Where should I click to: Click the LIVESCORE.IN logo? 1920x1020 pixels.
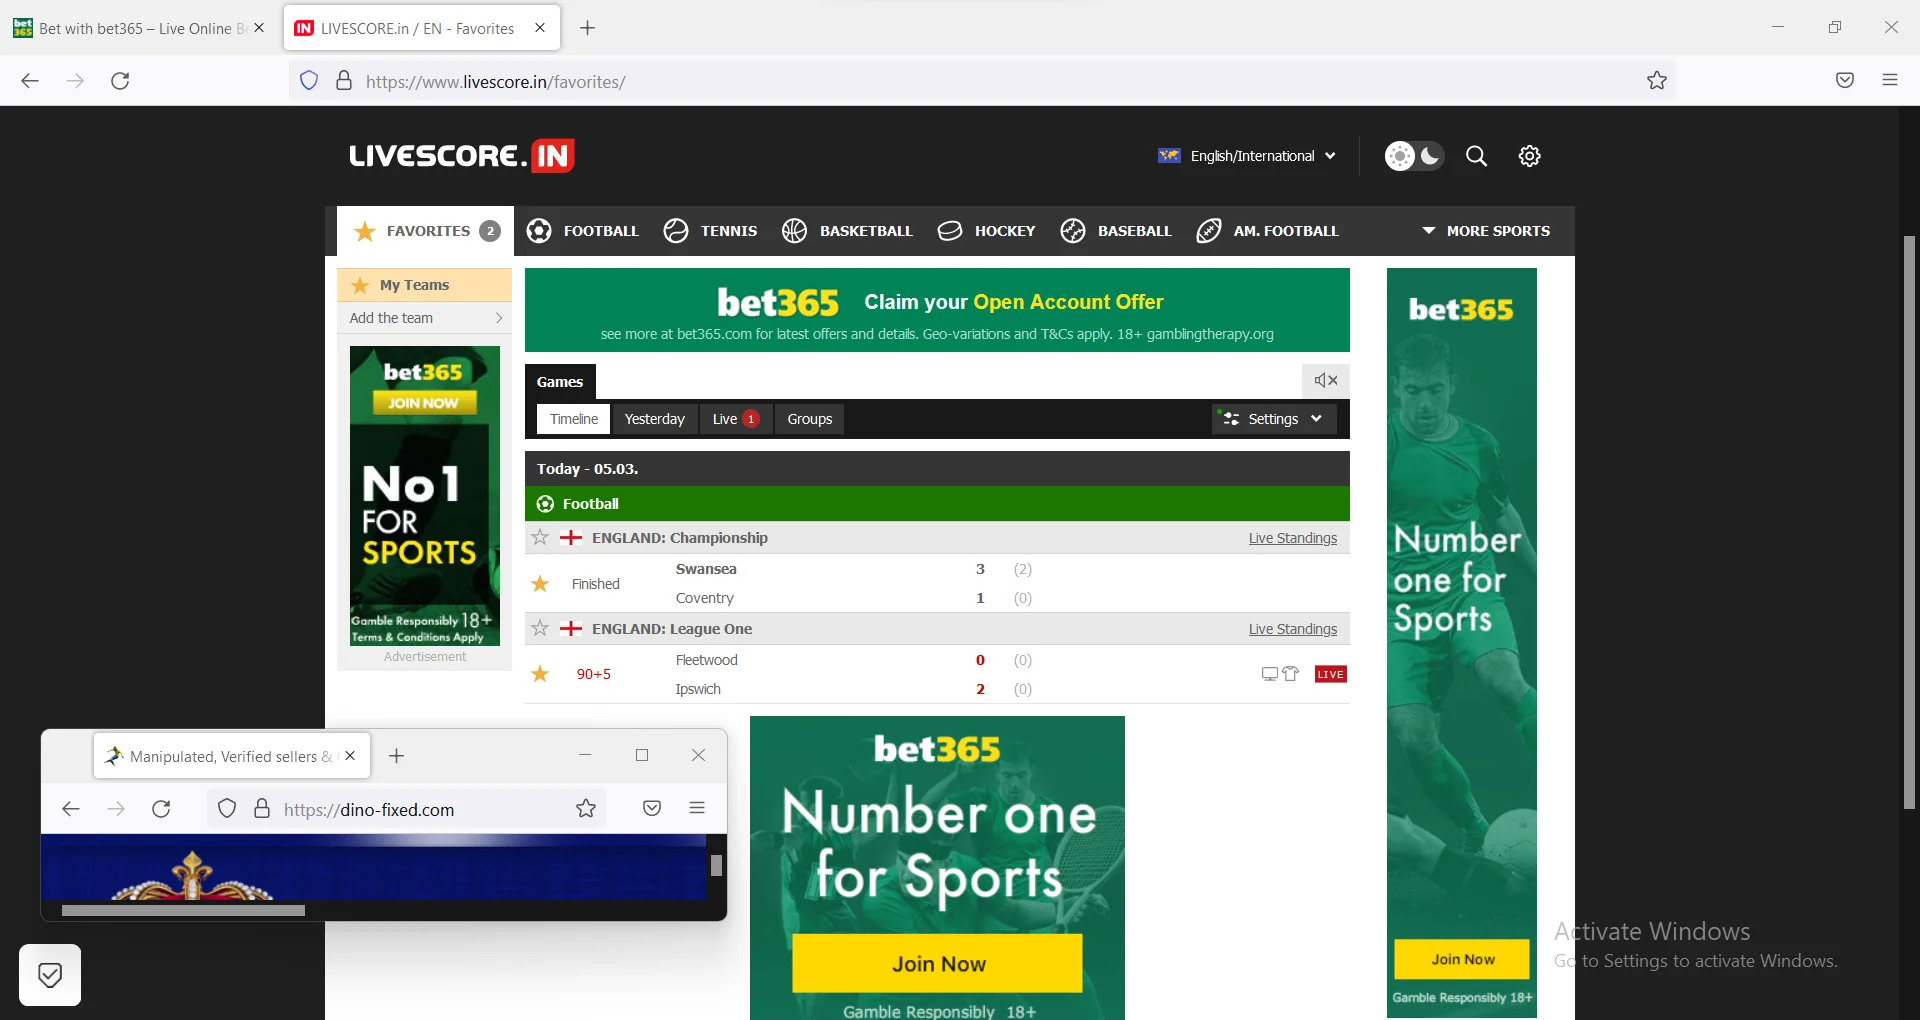462,156
